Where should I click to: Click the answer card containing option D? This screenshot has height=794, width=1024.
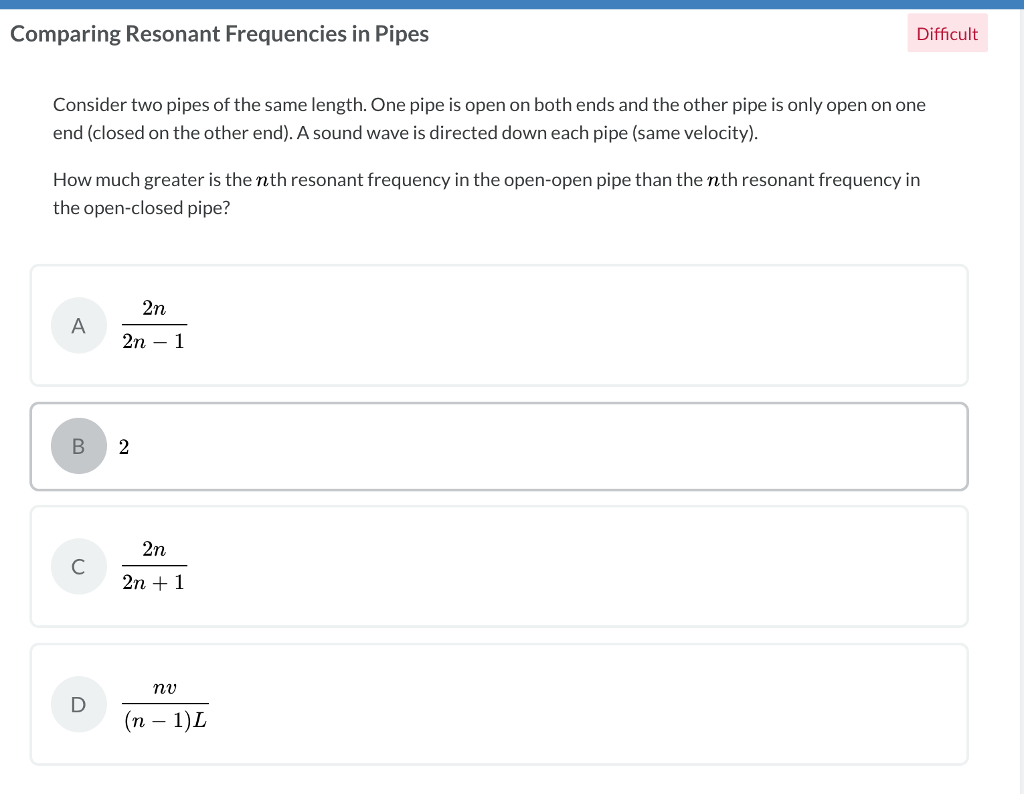500,704
